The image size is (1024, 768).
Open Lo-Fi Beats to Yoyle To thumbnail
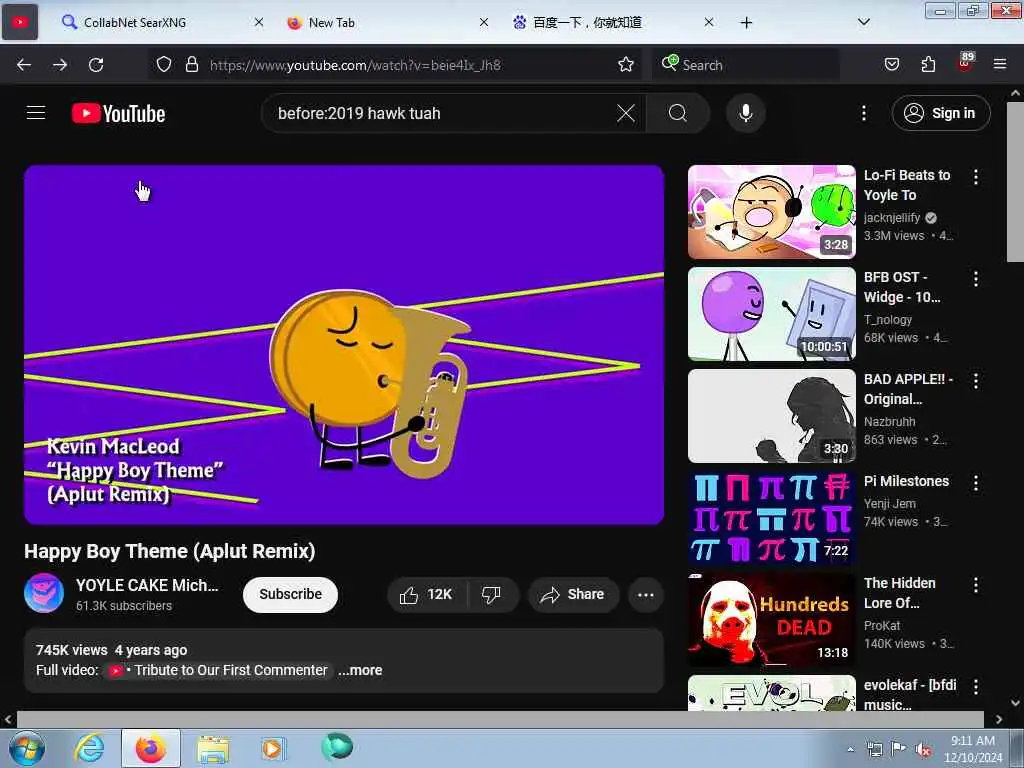point(771,212)
